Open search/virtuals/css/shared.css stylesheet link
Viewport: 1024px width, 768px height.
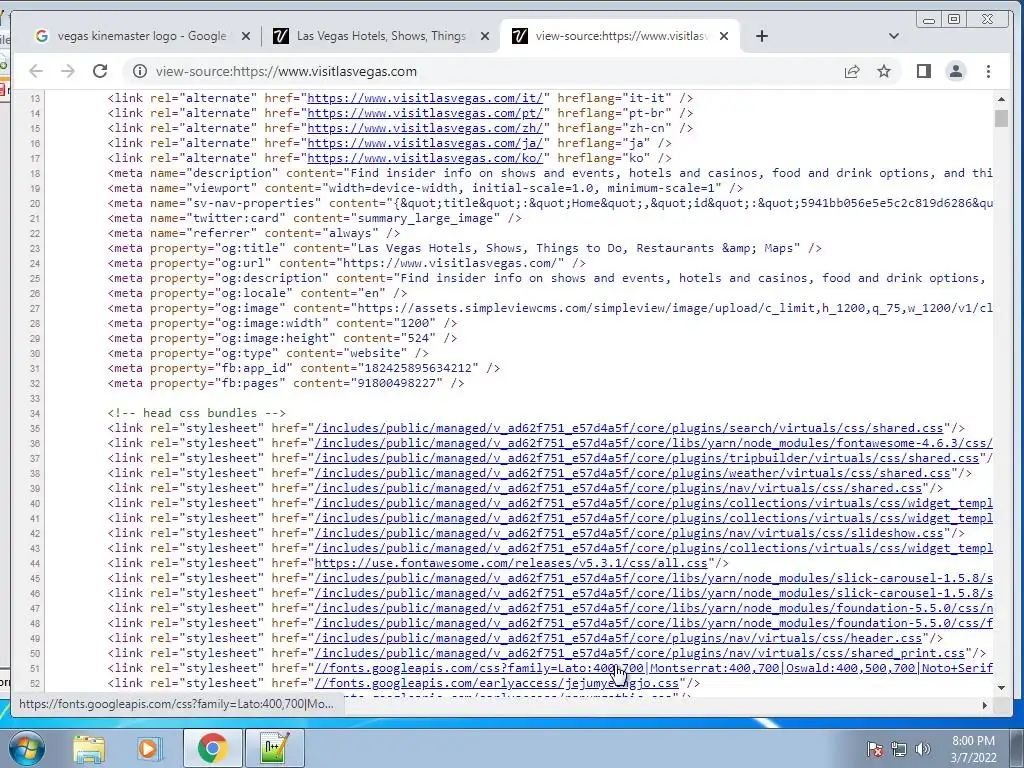point(629,428)
